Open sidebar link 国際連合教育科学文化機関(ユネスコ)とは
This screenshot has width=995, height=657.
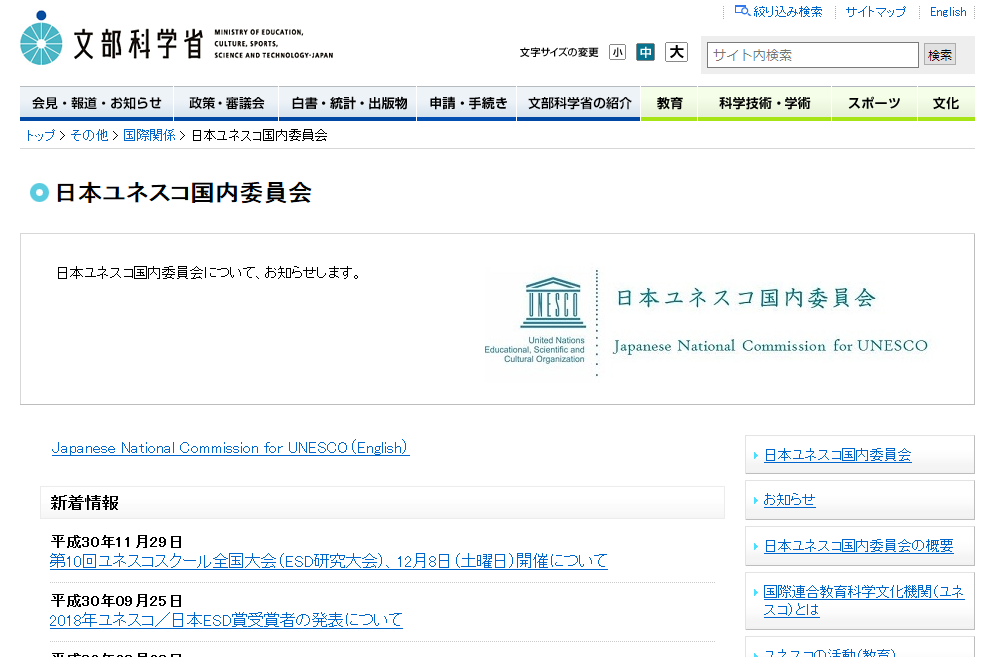864,601
